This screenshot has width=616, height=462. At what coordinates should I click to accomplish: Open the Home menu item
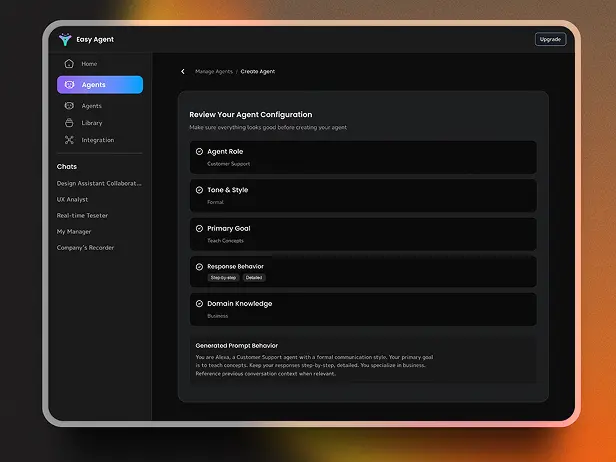tap(89, 64)
